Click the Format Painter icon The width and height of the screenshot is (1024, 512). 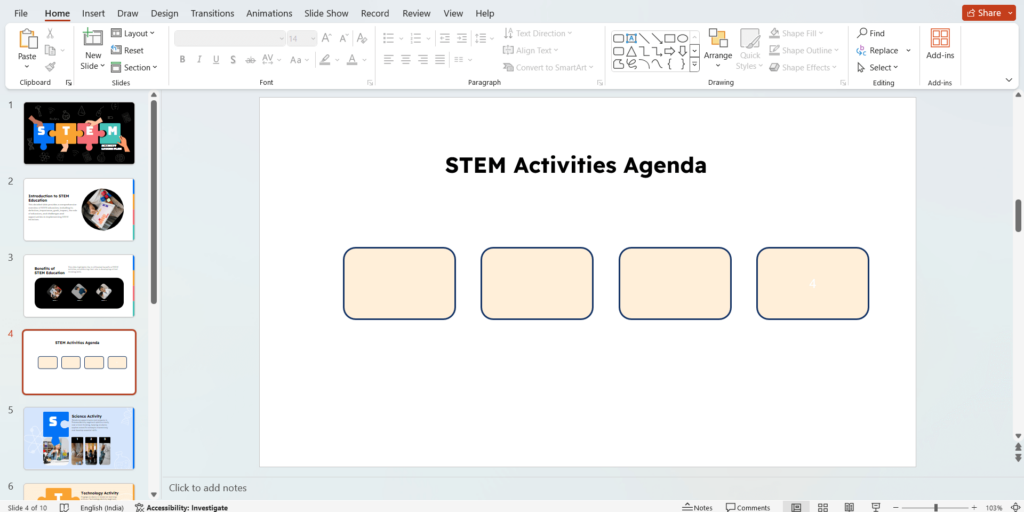50,66
